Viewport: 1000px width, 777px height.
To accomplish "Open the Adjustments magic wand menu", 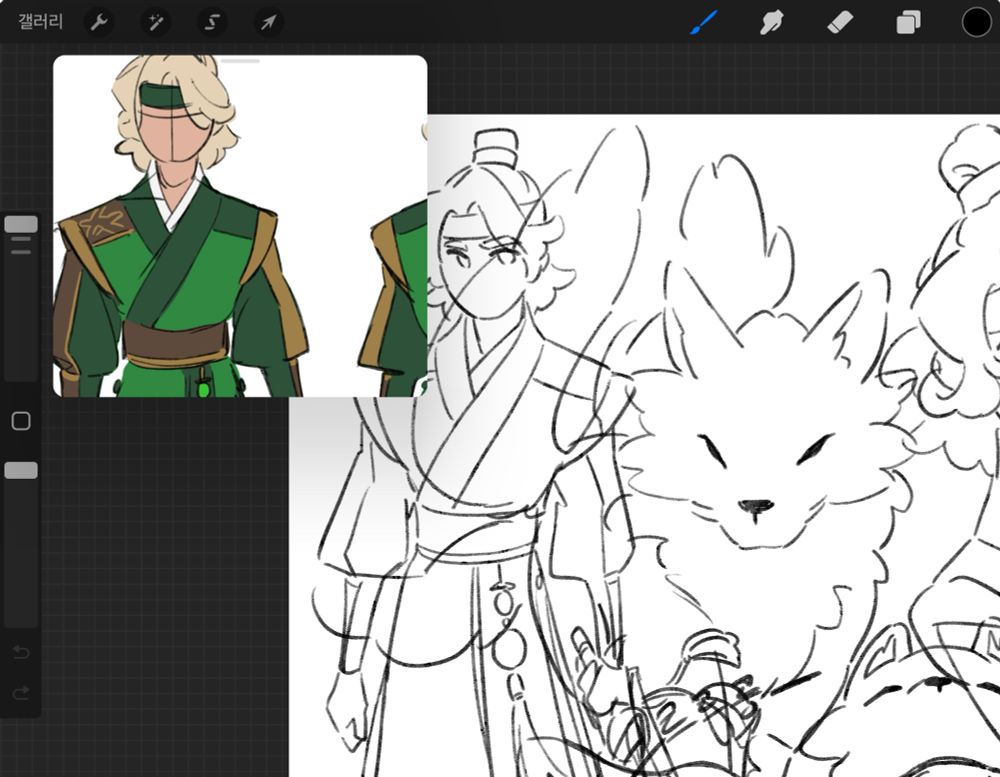I will [155, 22].
